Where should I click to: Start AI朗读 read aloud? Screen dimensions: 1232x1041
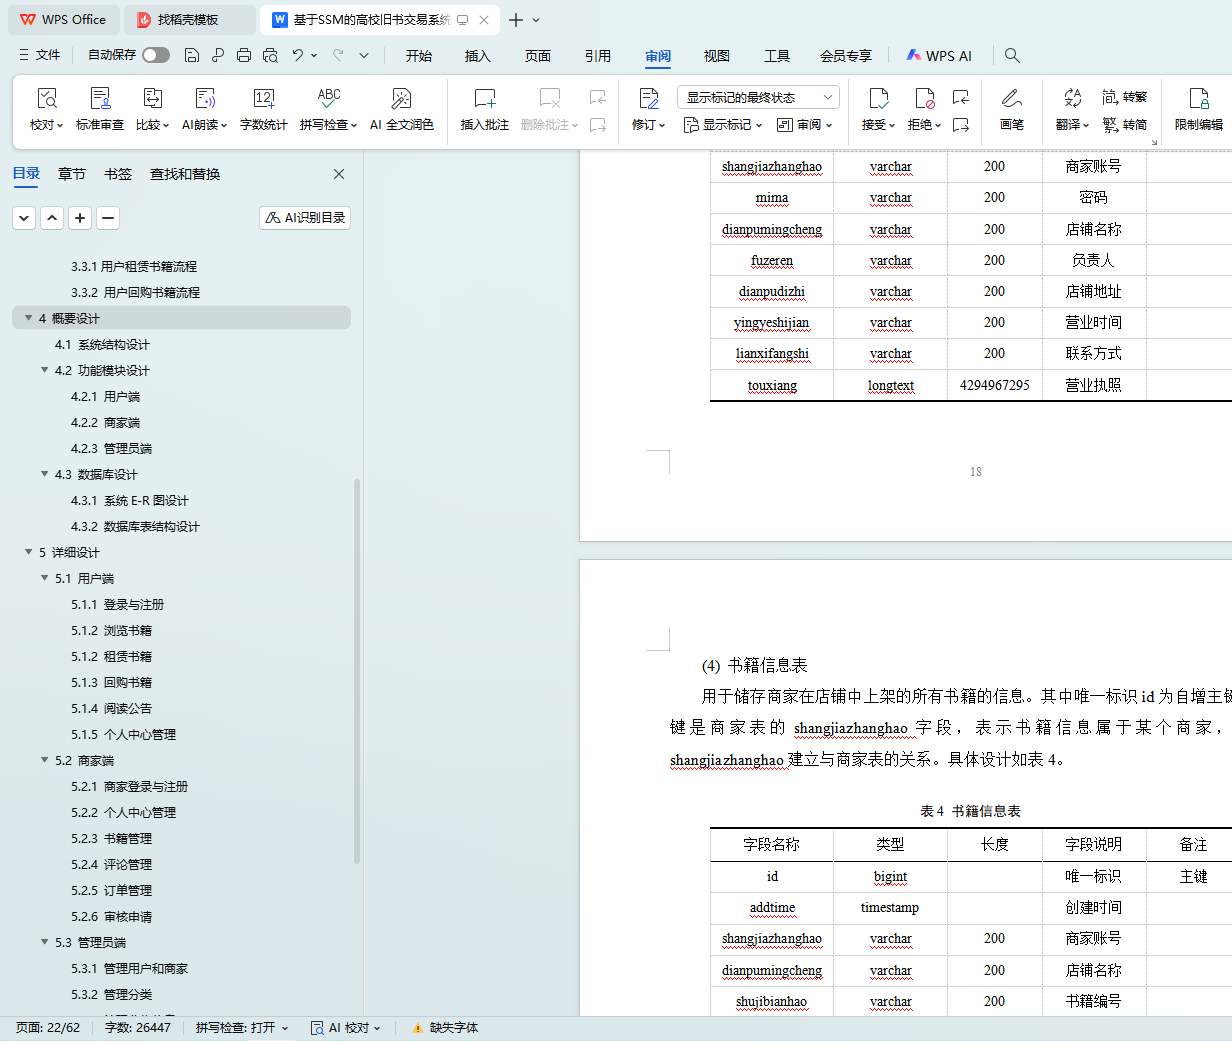[205, 108]
